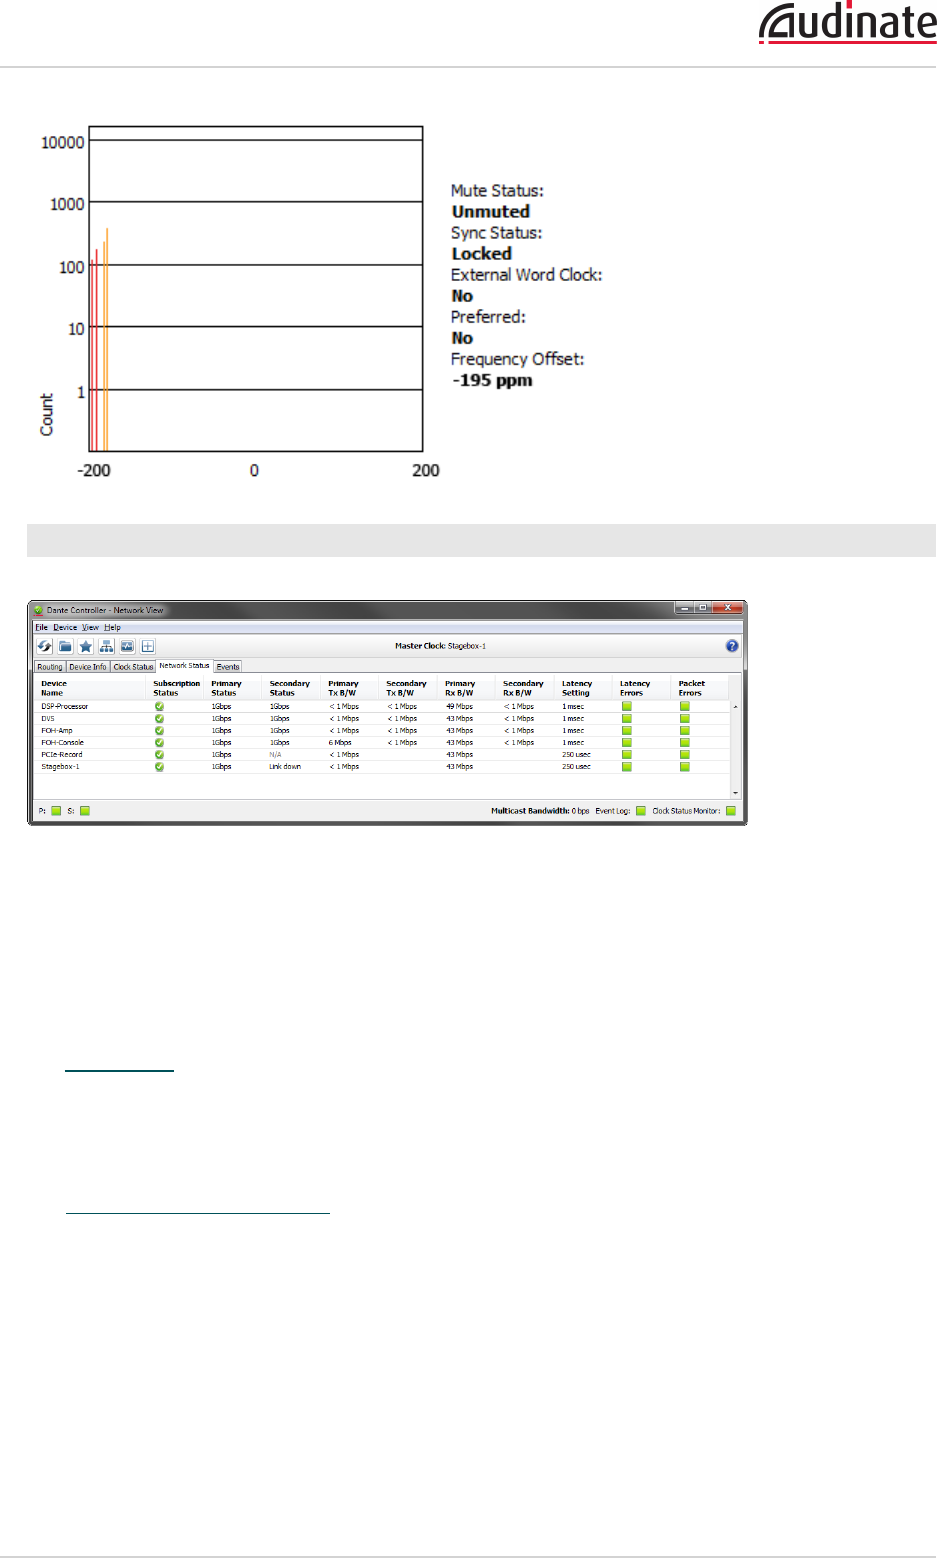
Task: Click DSP-Processor packet errors green indicator
Action: [685, 706]
